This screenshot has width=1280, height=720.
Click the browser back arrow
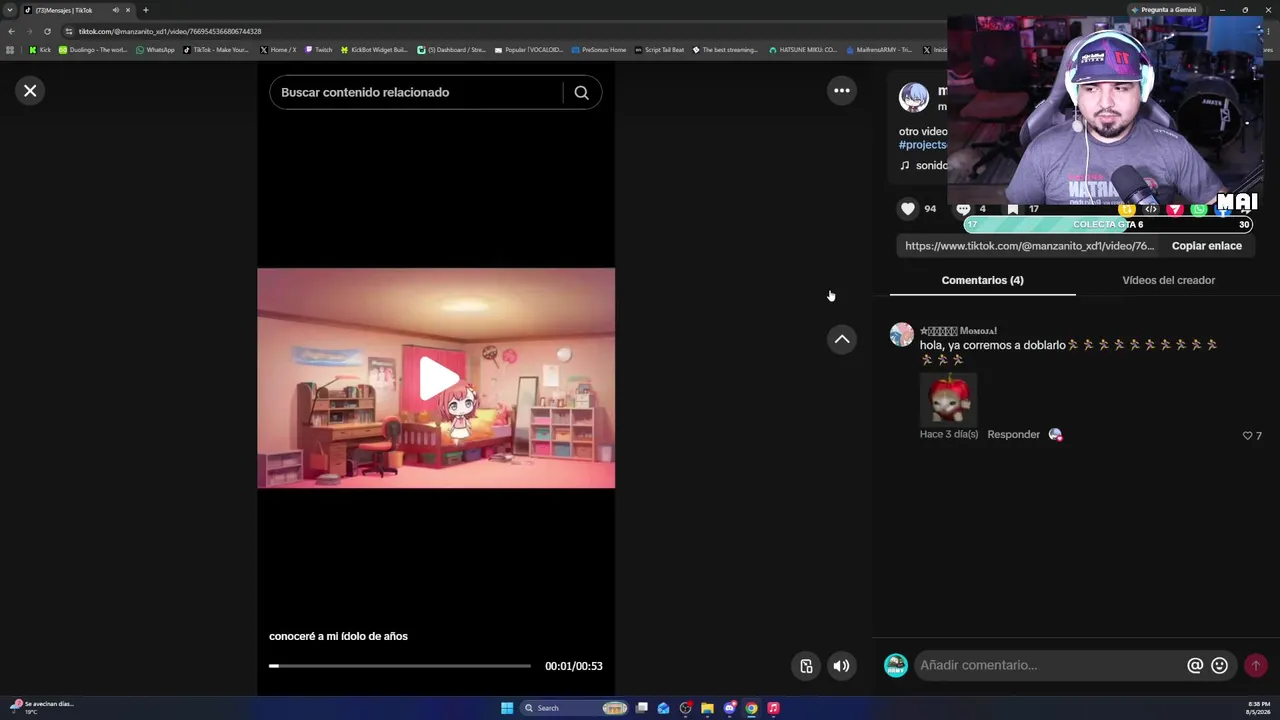tap(11, 31)
